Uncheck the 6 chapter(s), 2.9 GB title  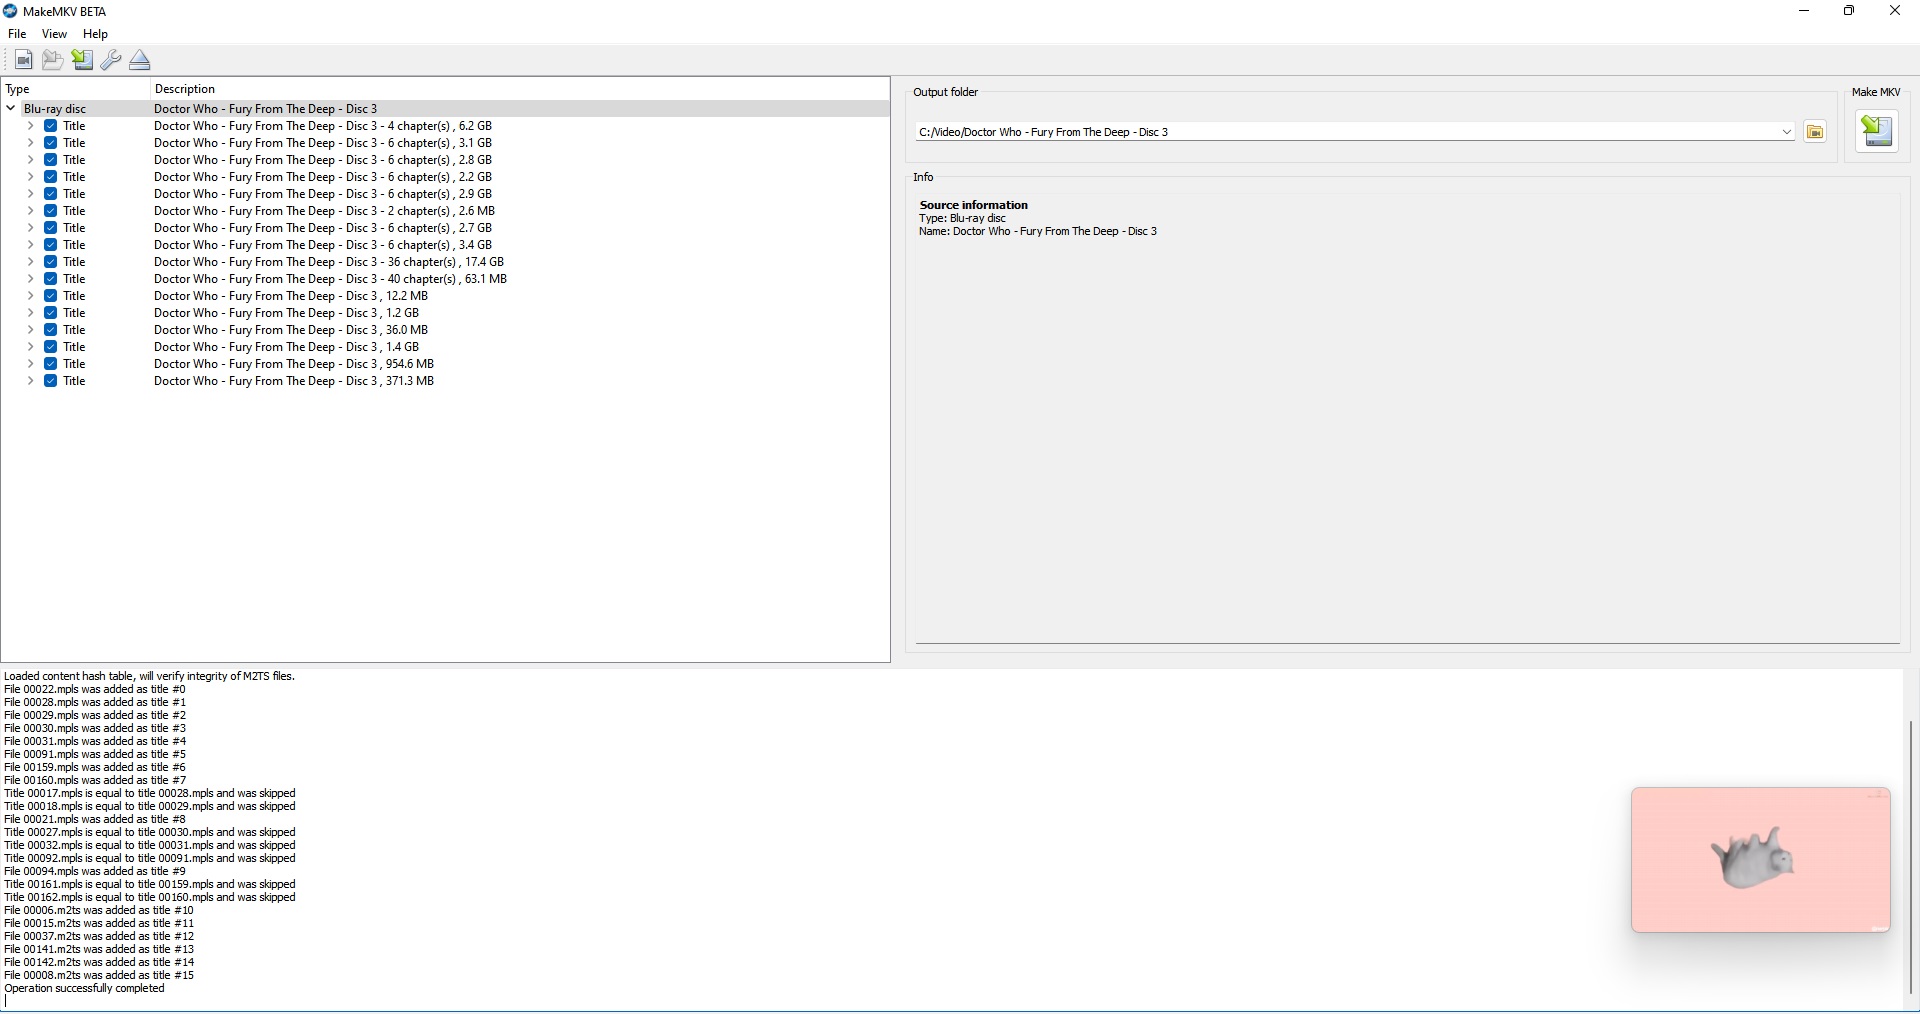50,194
